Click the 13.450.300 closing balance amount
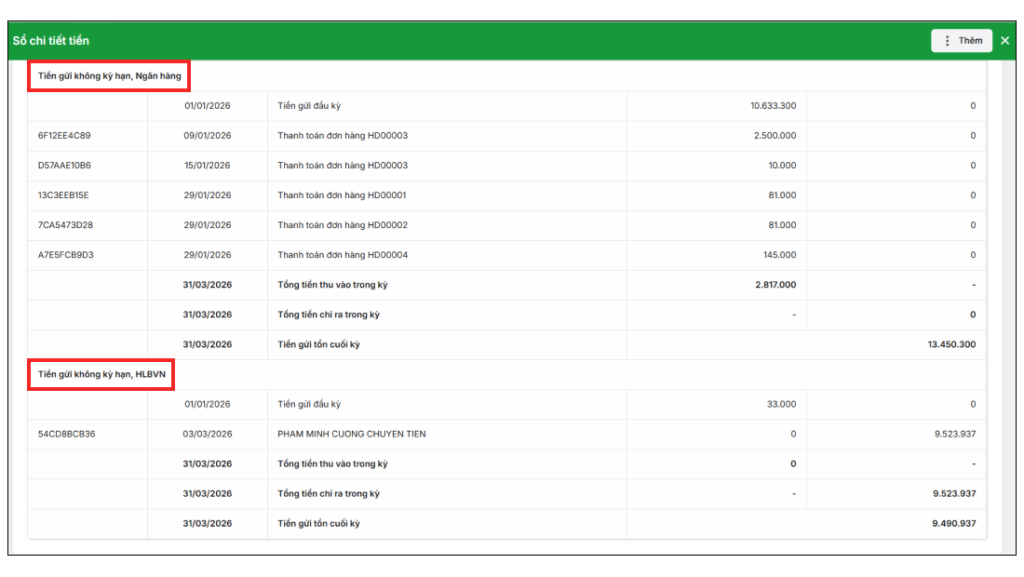 point(951,345)
